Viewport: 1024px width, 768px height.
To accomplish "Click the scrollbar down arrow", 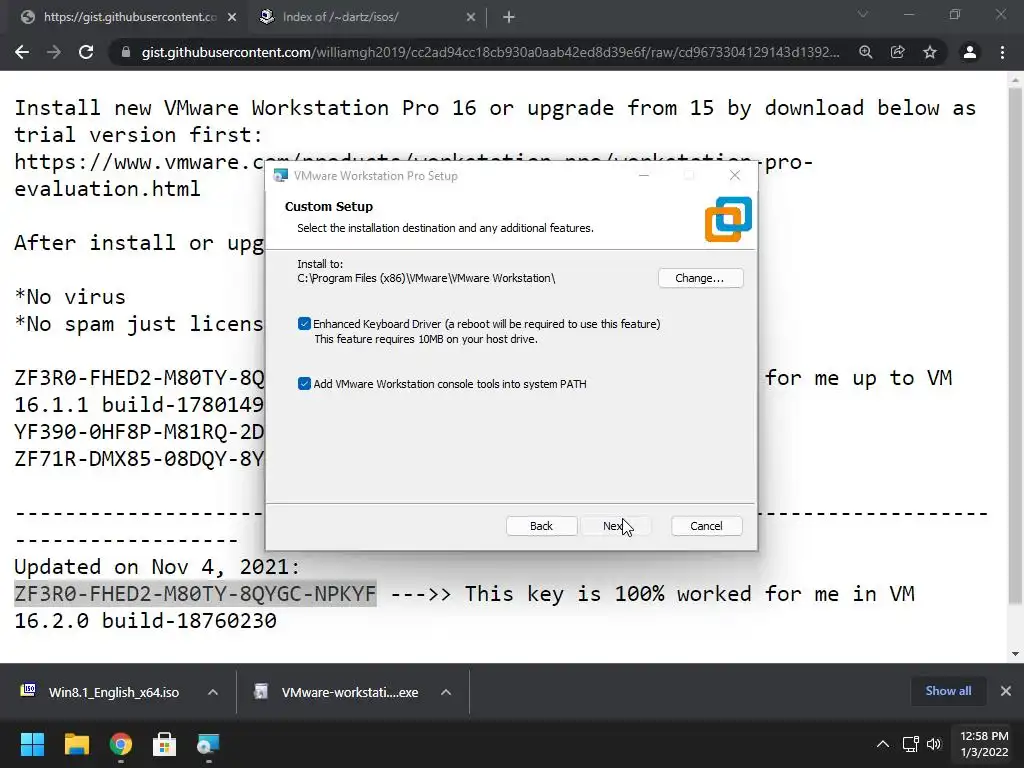I will (x=1015, y=654).
